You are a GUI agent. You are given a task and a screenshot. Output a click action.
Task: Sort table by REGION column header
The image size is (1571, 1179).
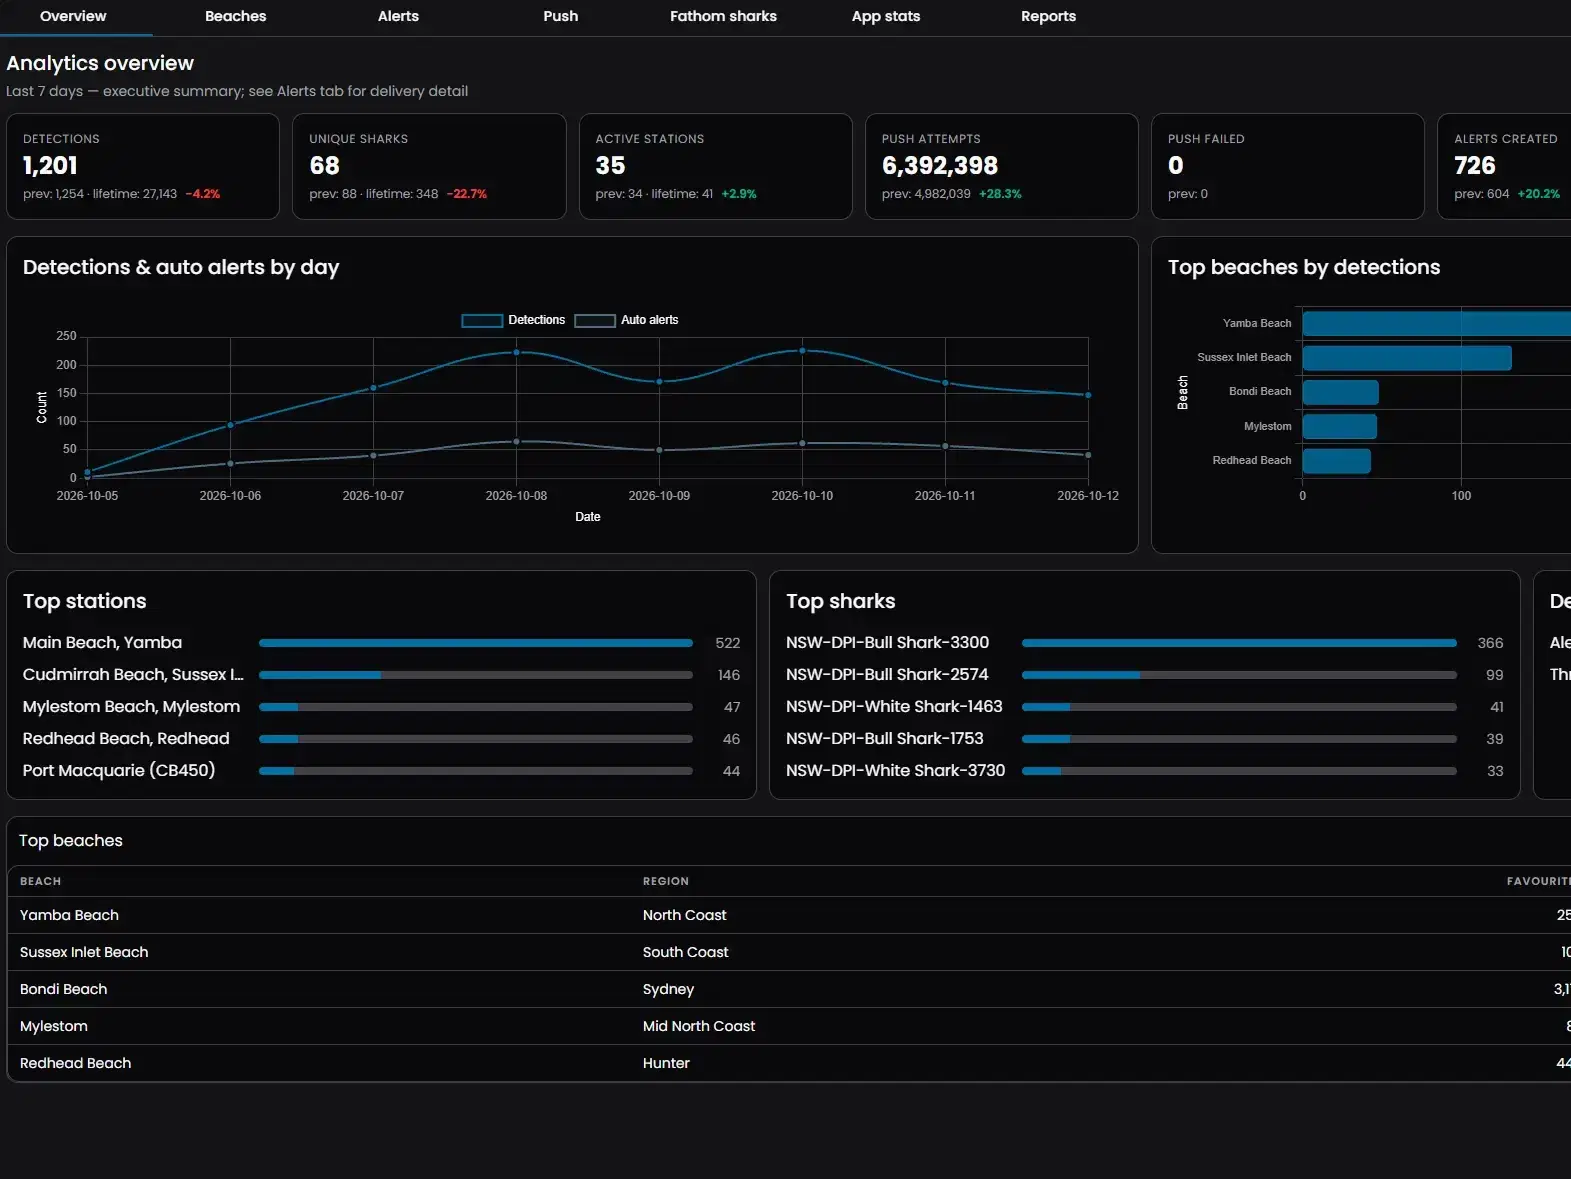click(x=666, y=881)
